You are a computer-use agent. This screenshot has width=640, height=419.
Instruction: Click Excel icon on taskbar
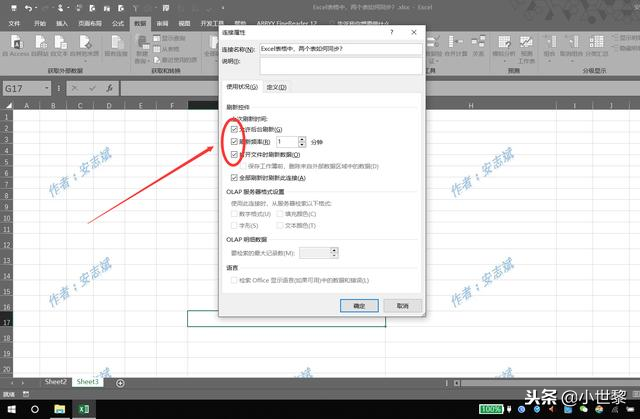click(x=84, y=409)
